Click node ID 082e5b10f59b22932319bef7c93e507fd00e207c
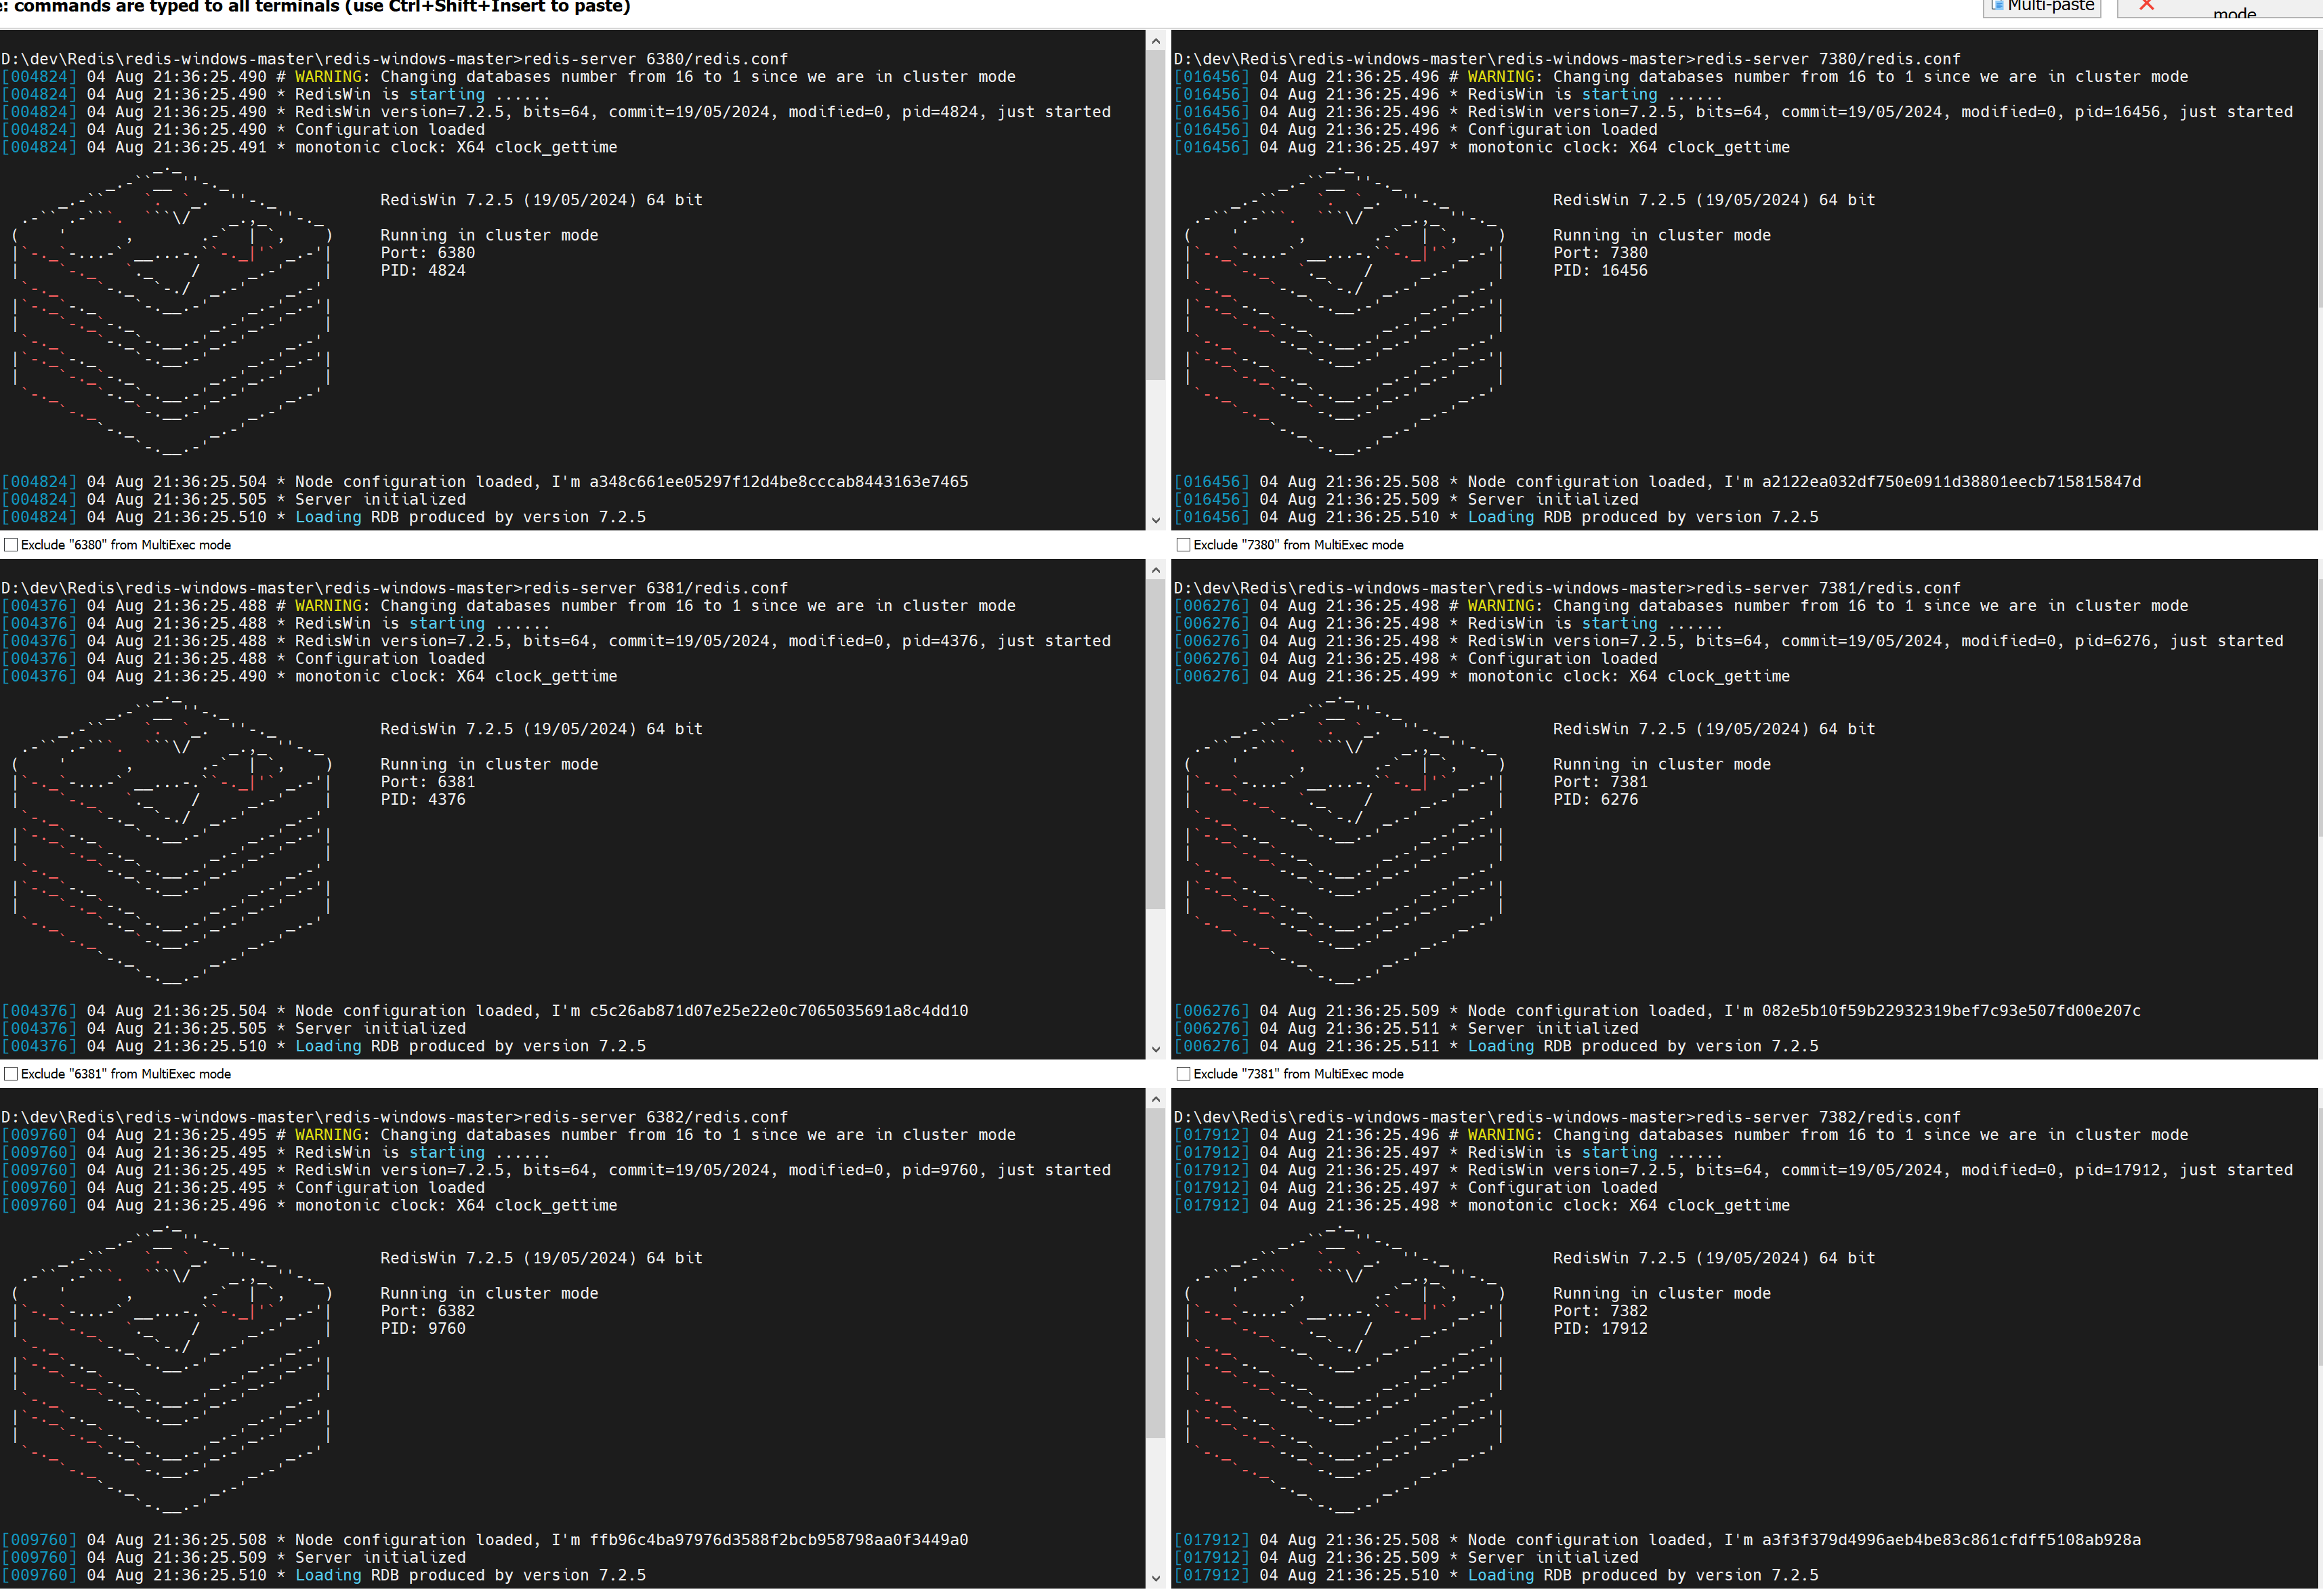2323x1596 pixels. coord(1952,1011)
